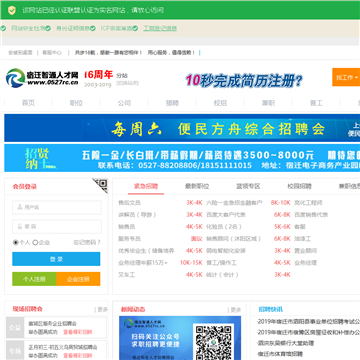This screenshot has width=360, height=360.
Task: Click 更多 beside 新闻动态
Action: click(x=236, y=309)
